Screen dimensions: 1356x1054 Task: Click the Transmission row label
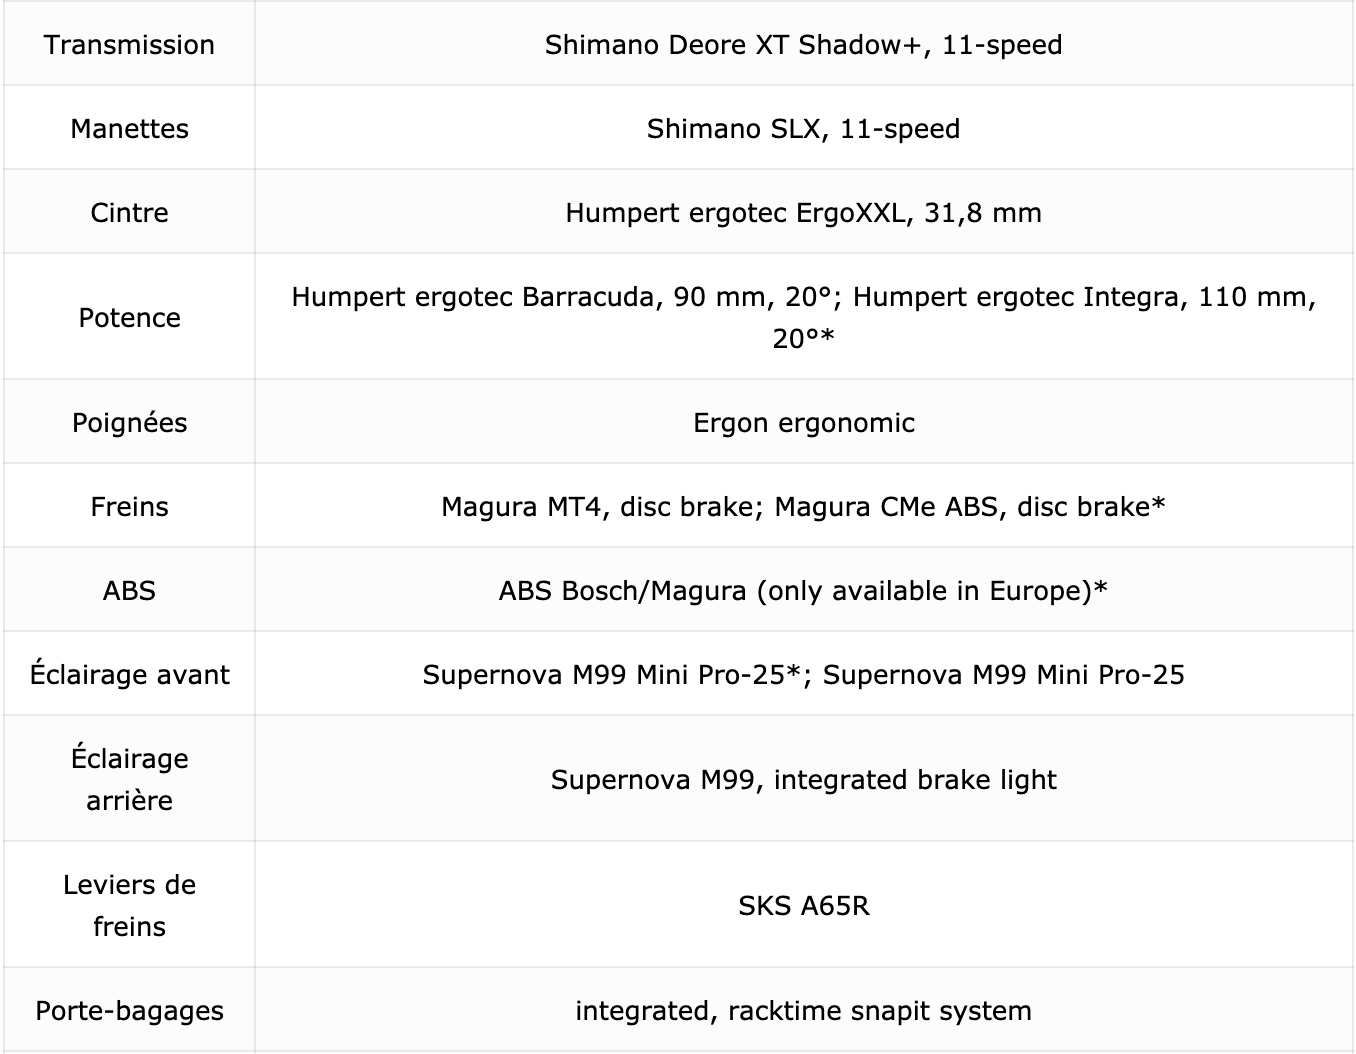(129, 45)
